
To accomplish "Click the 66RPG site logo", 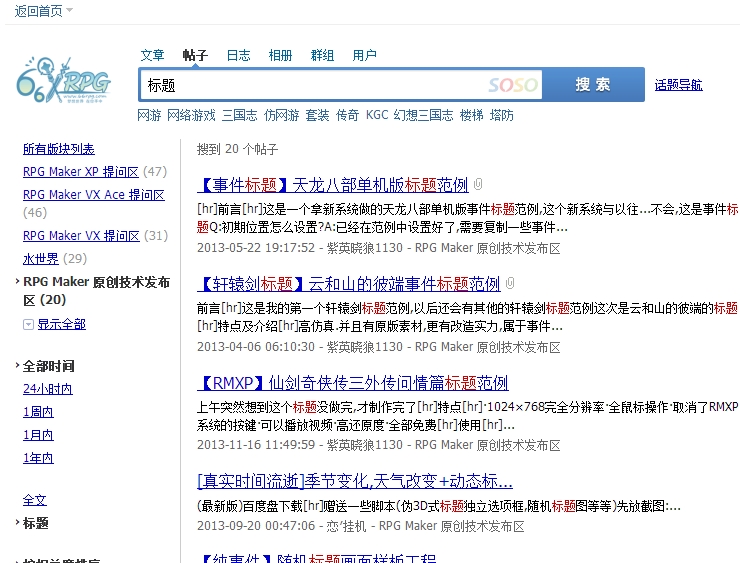I will 63,80.
